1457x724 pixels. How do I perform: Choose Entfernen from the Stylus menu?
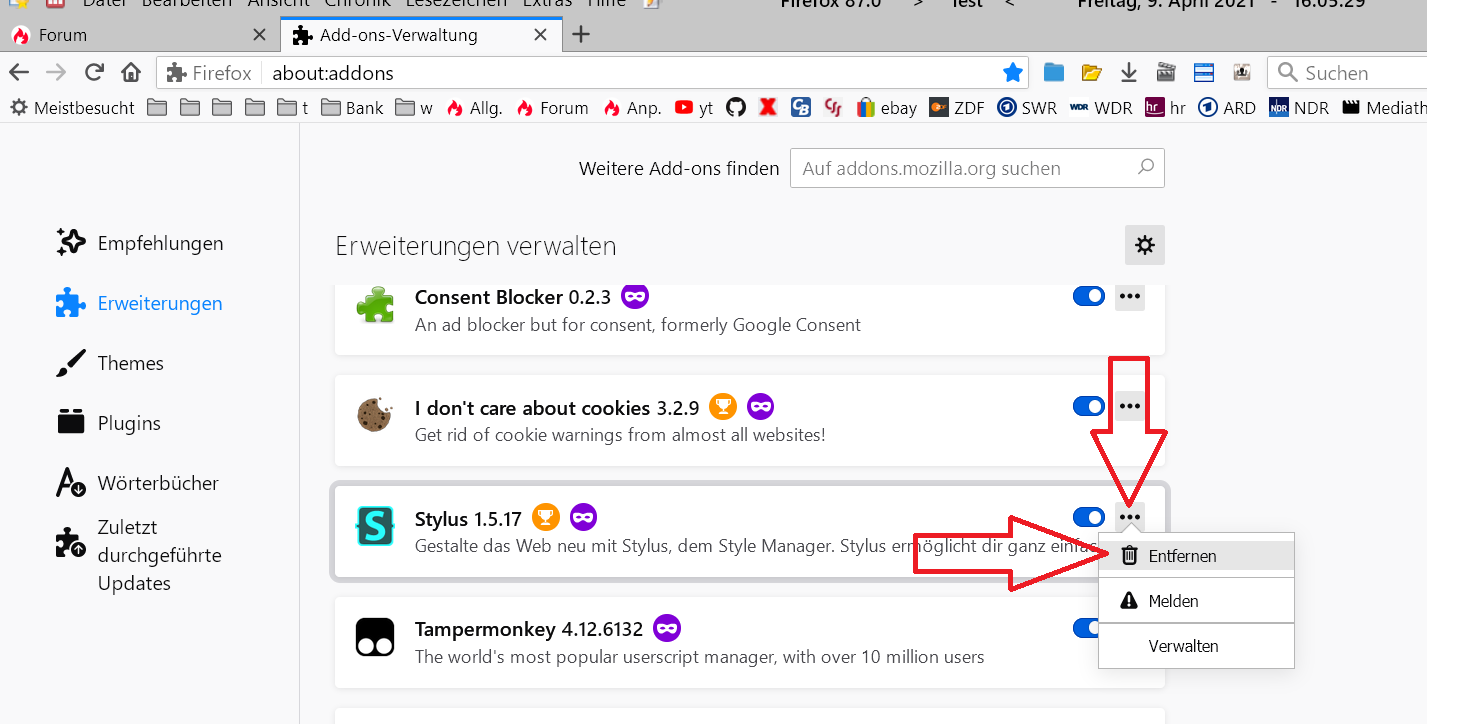[x=1196, y=556]
